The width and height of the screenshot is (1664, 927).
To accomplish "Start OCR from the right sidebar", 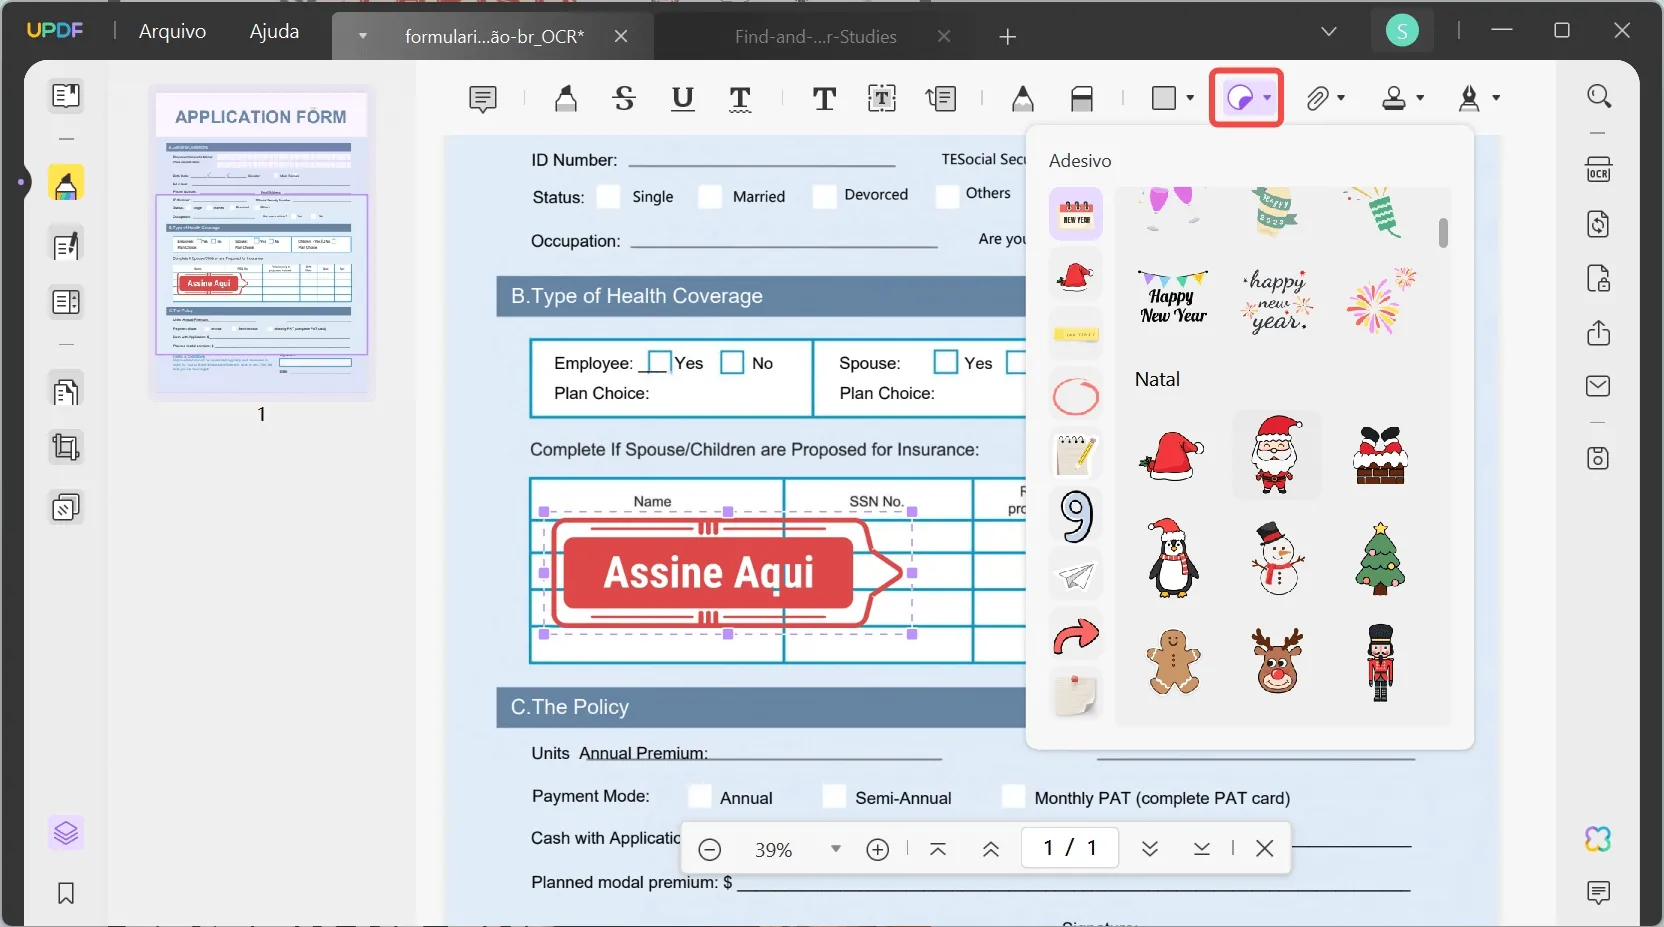I will pos(1598,169).
